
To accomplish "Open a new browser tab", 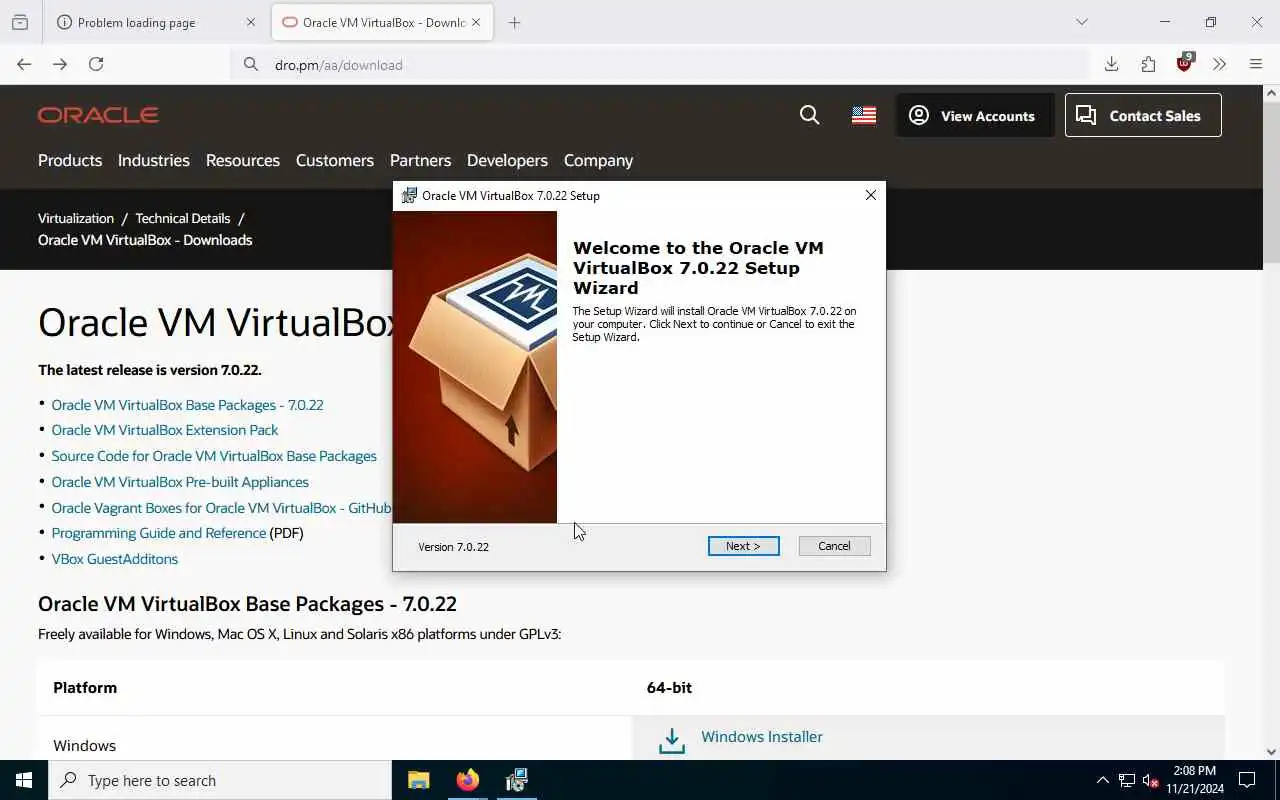I will point(514,22).
